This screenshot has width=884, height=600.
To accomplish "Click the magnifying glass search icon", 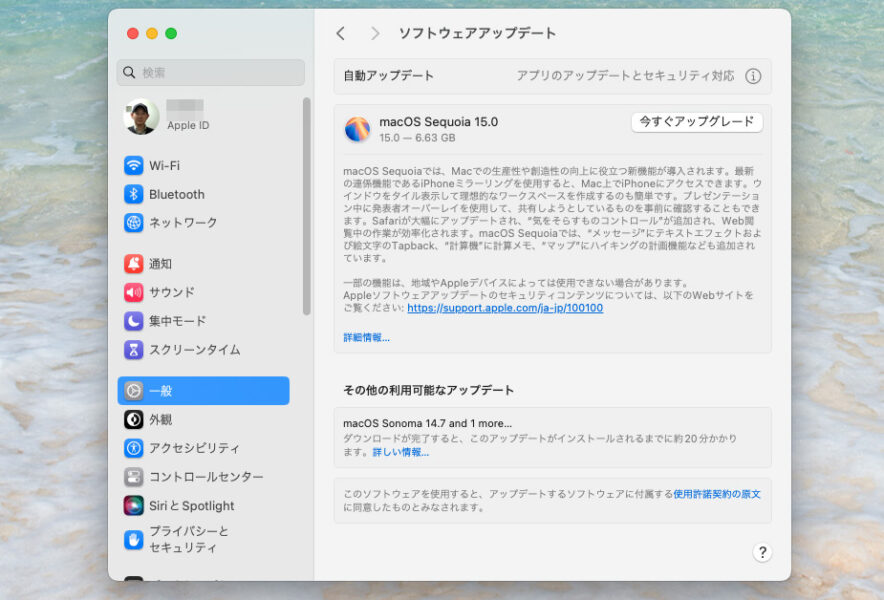I will [129, 72].
